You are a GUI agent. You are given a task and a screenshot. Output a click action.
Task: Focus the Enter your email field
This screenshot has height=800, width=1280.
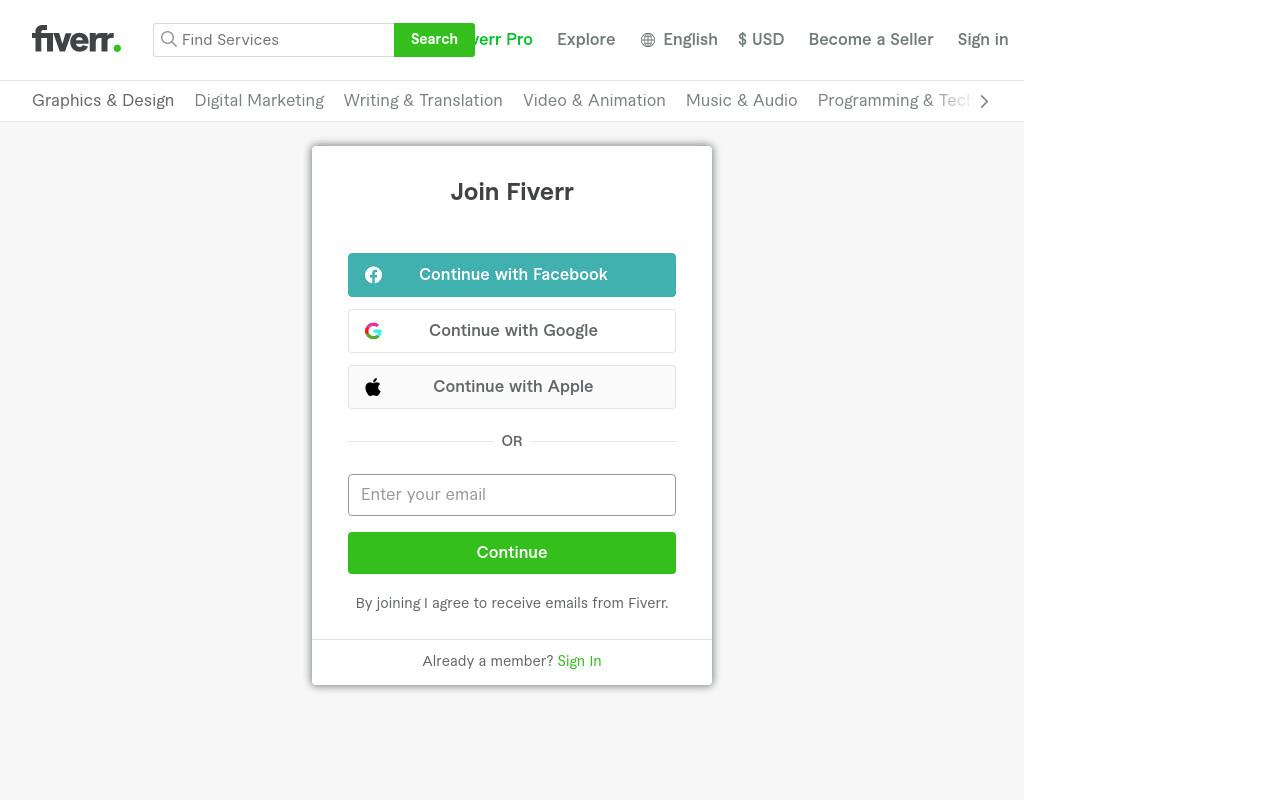point(512,495)
